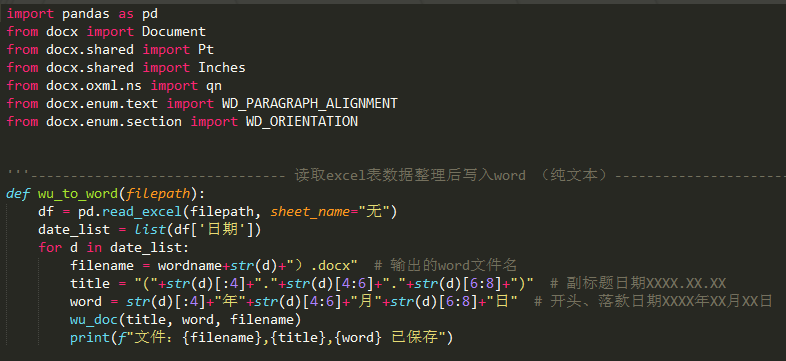Click the Document class in docx import
Screen dimensions: 786x361
pos(174,32)
